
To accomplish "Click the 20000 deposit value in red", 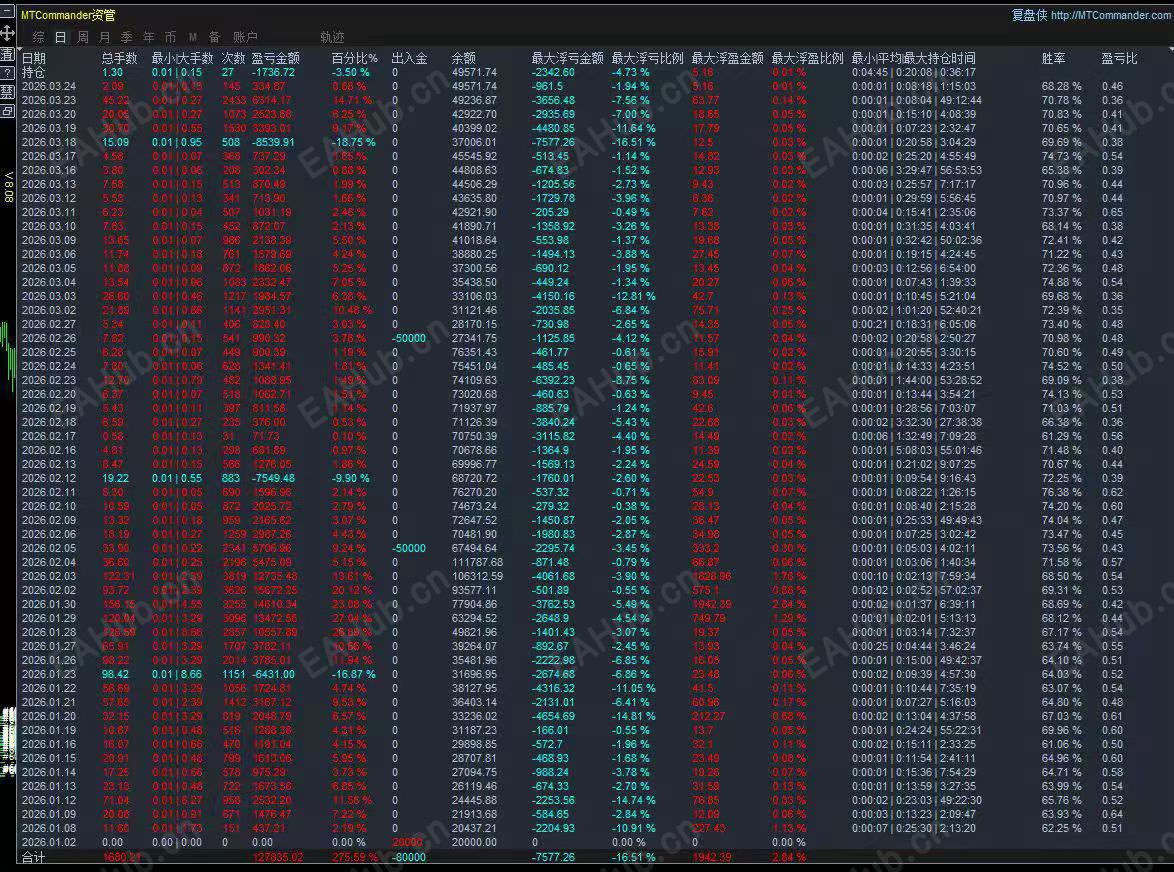I will [408, 842].
